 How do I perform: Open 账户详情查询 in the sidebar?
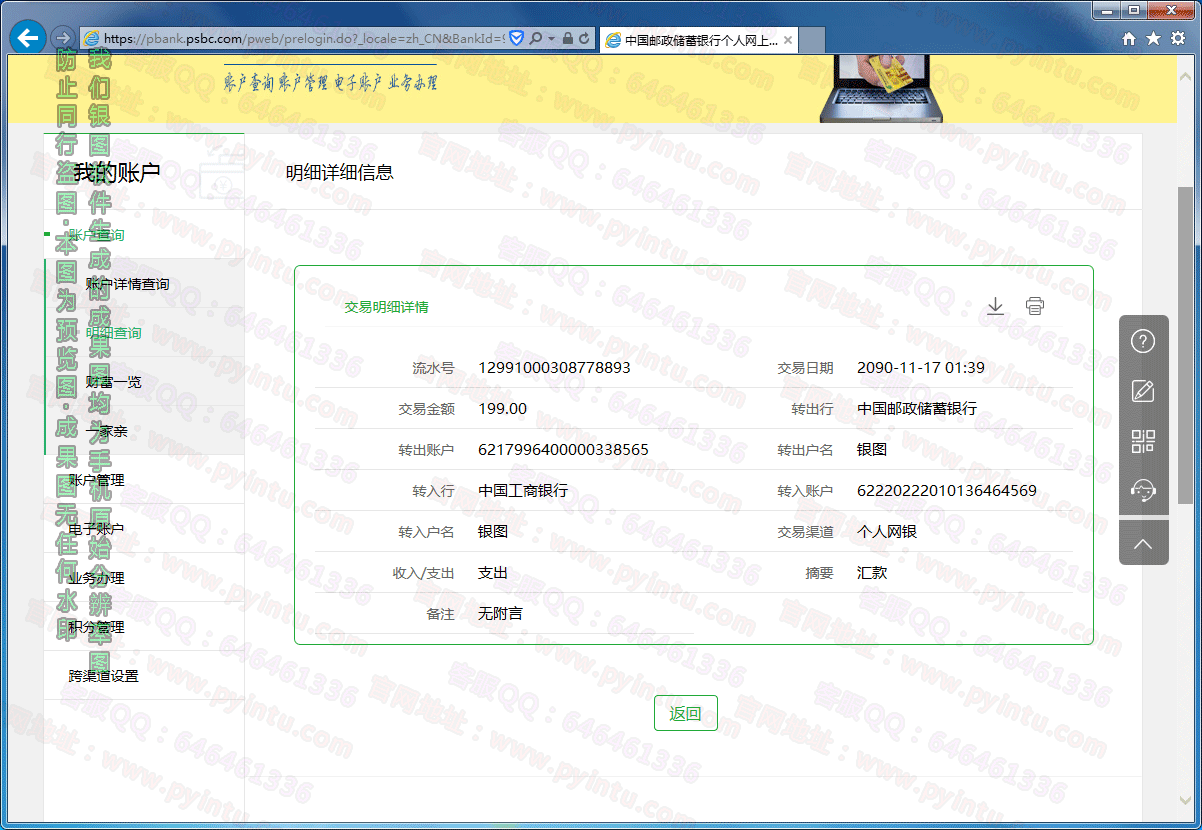click(x=127, y=284)
